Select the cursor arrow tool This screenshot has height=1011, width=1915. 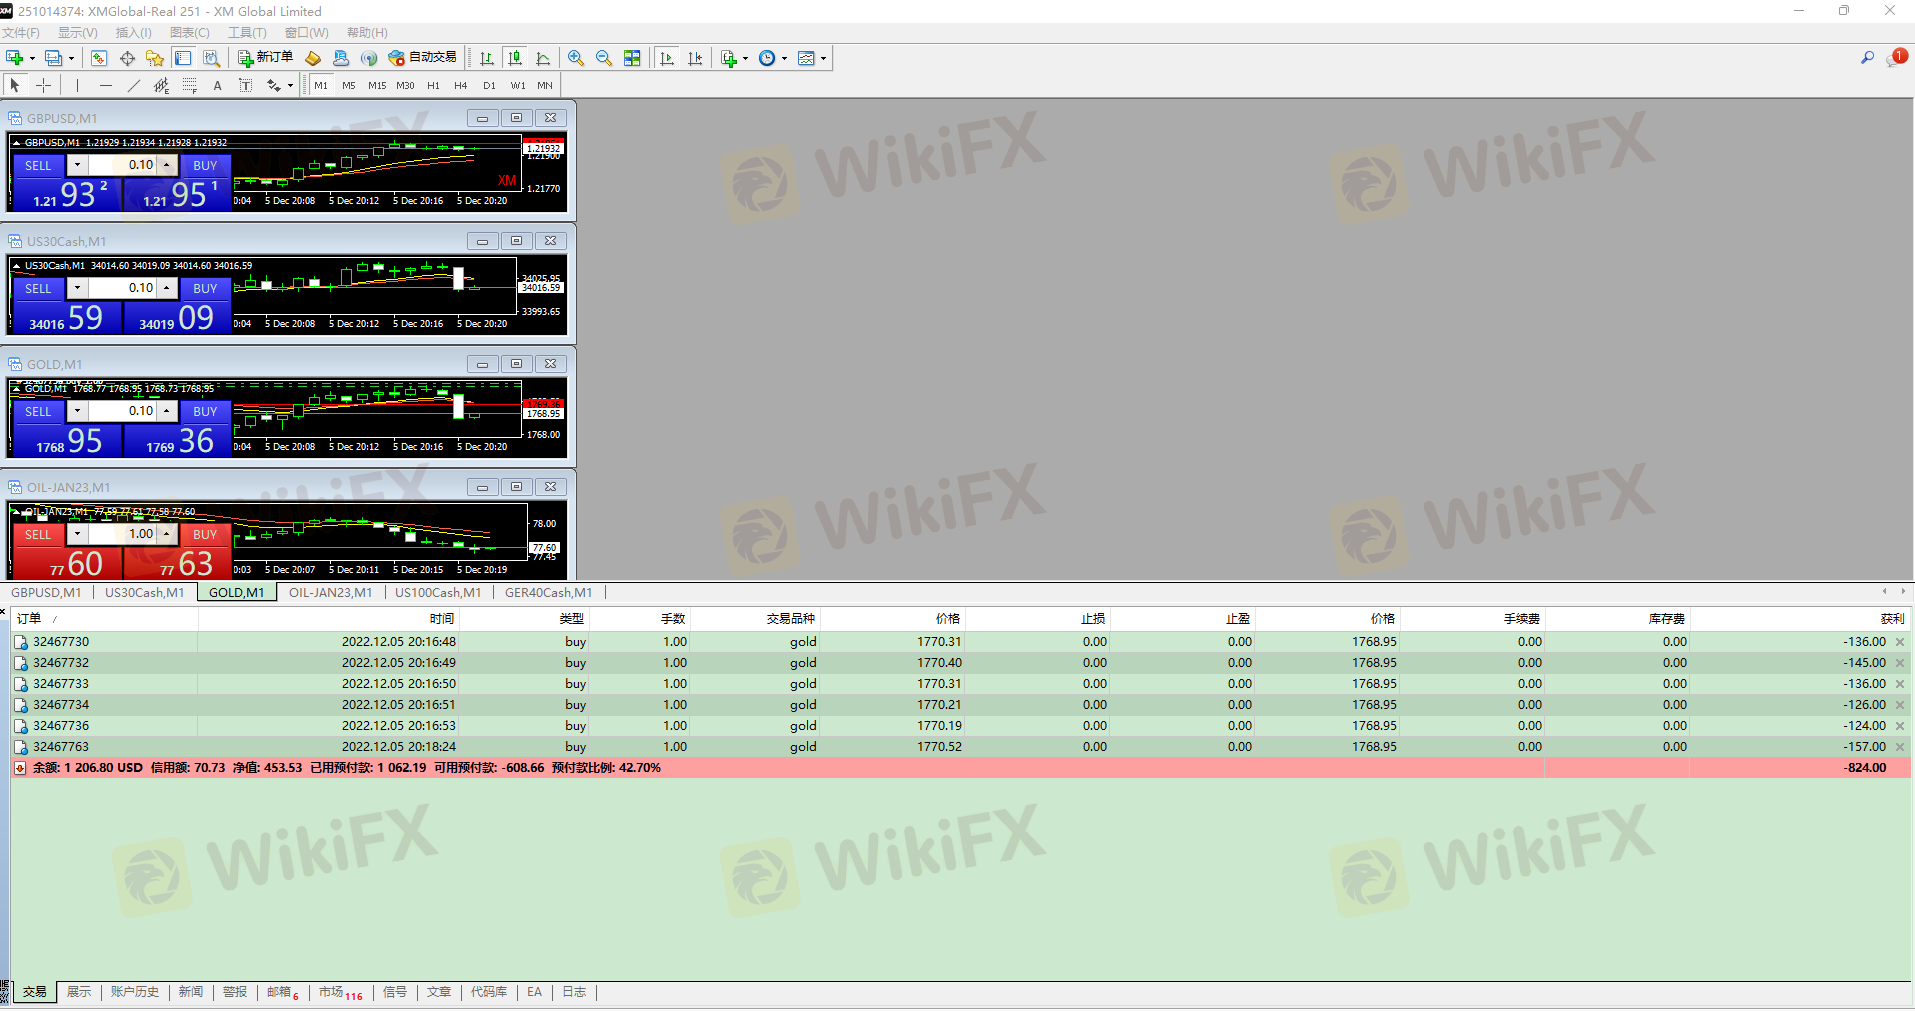15,85
